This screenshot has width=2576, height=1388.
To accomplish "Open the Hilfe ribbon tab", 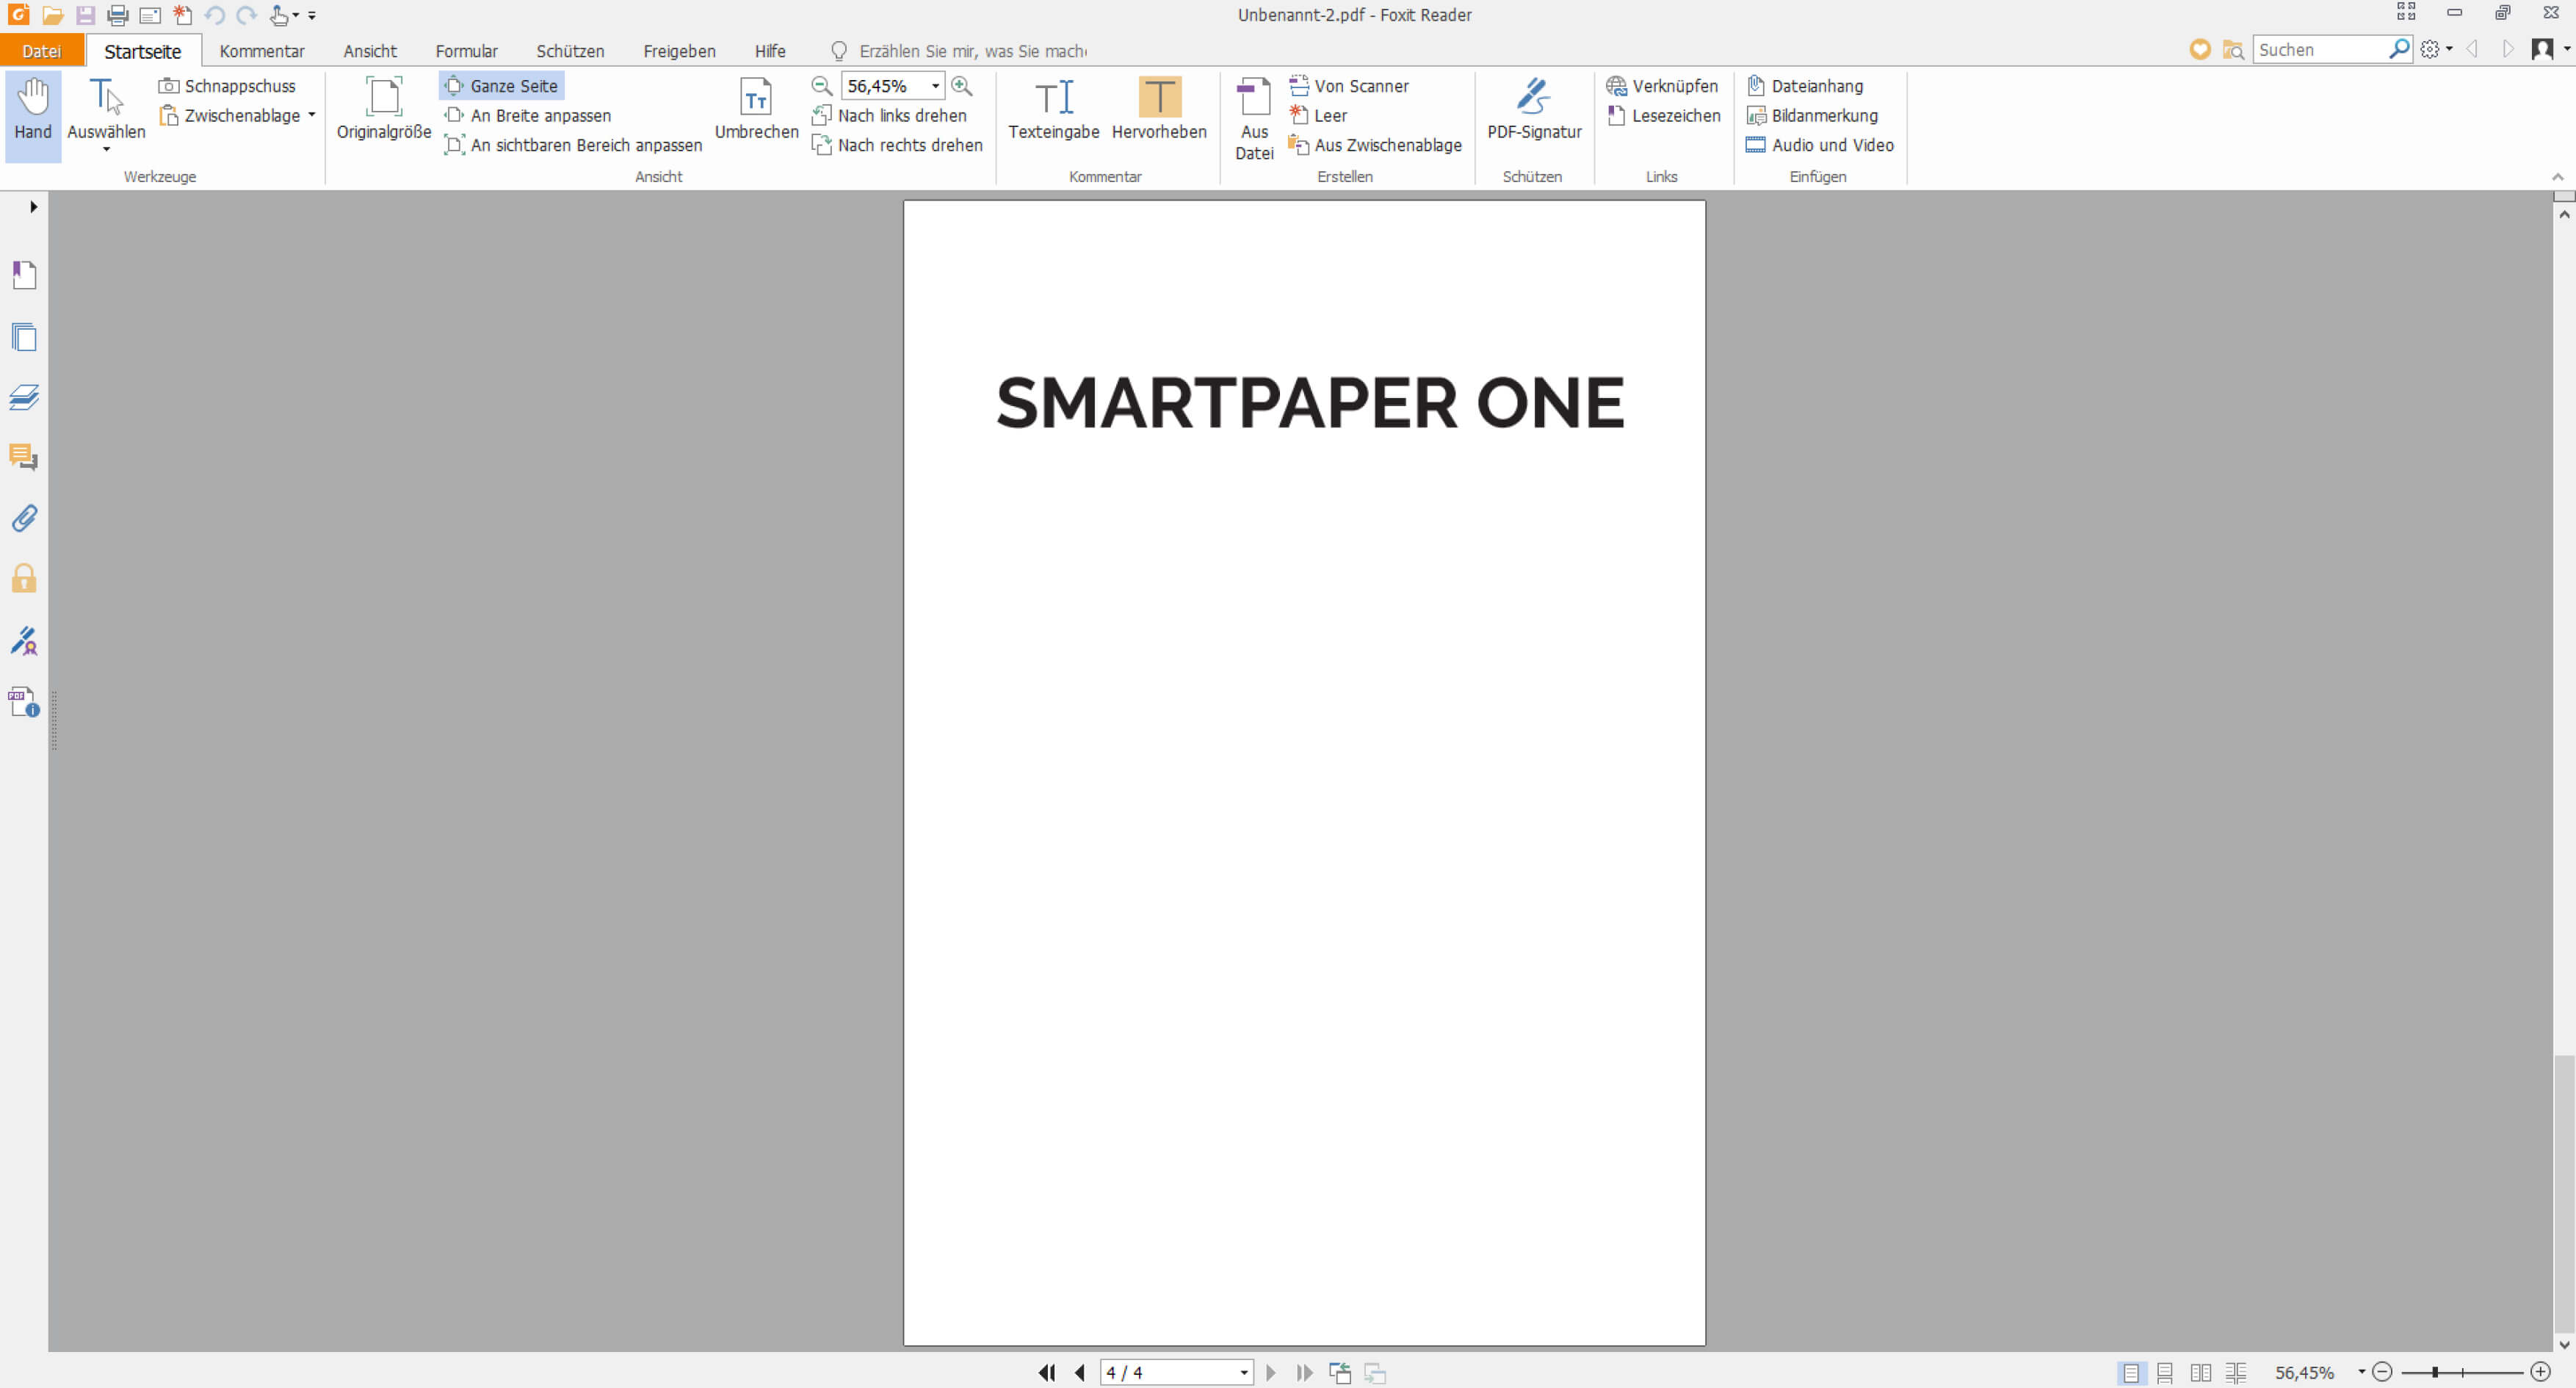I will pyautogui.click(x=770, y=51).
